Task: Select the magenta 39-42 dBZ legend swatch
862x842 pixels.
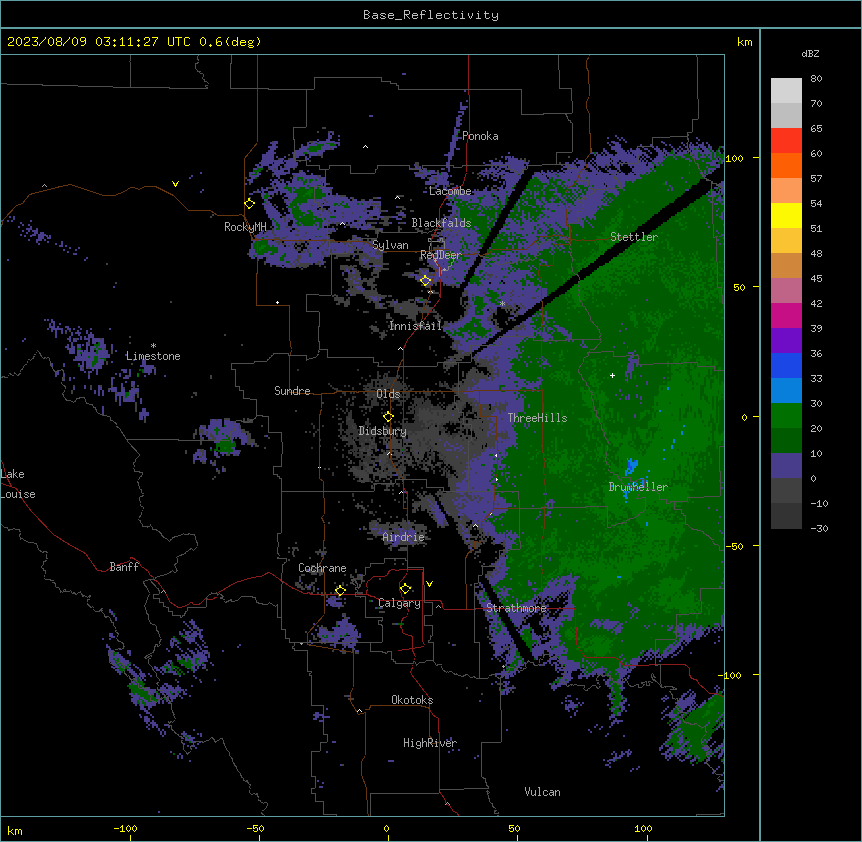Action: 786,315
